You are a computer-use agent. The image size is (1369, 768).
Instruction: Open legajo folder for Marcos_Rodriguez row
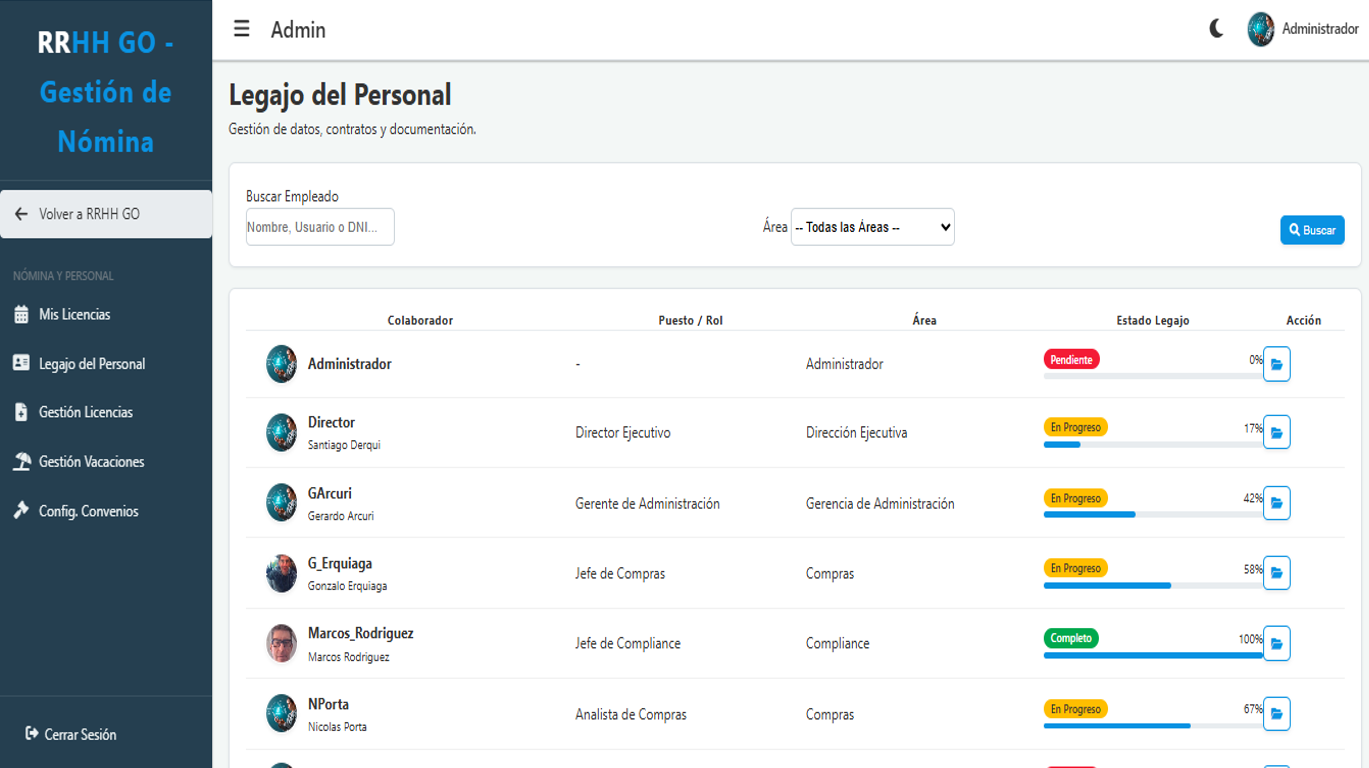point(1276,643)
